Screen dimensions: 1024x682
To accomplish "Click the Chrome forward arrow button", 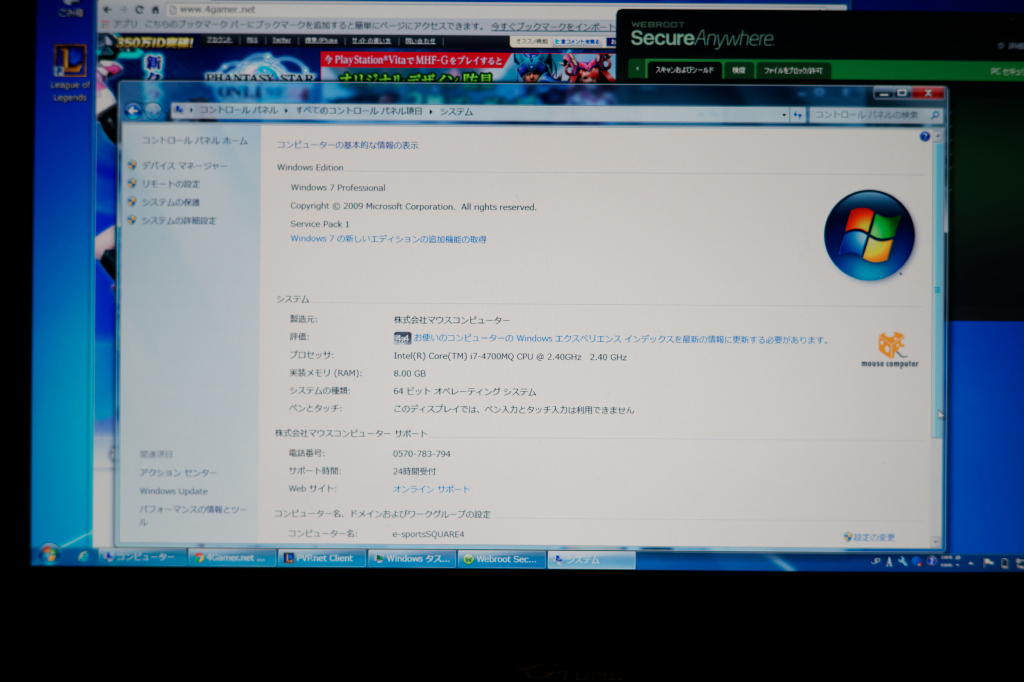I will (123, 10).
